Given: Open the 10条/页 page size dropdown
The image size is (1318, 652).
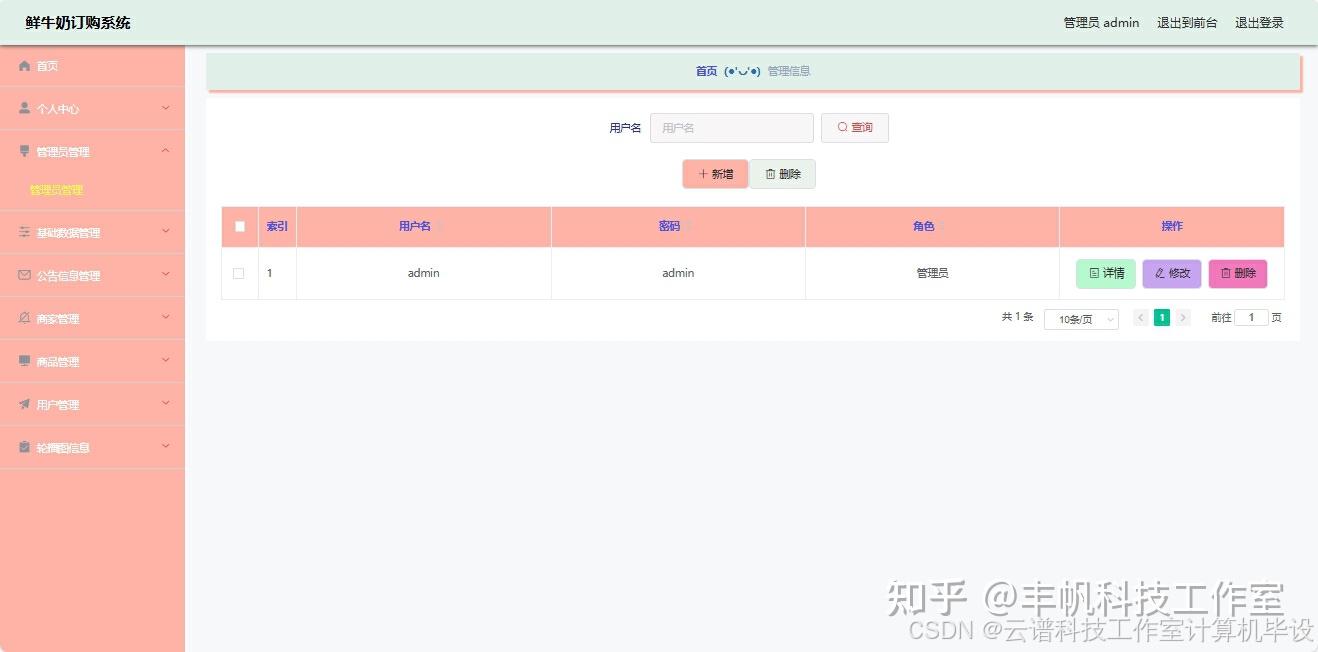Looking at the screenshot, I should click(1081, 319).
